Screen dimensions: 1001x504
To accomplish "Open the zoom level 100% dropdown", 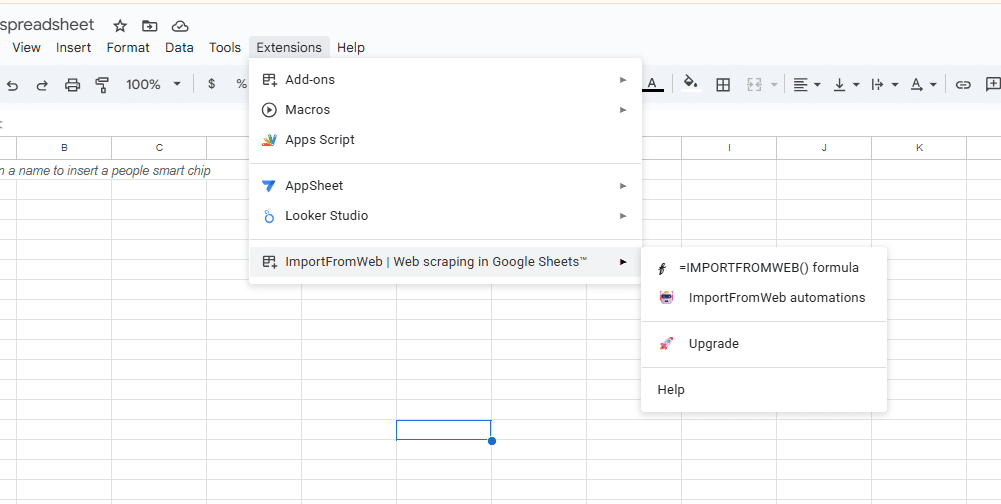I will click(x=153, y=85).
